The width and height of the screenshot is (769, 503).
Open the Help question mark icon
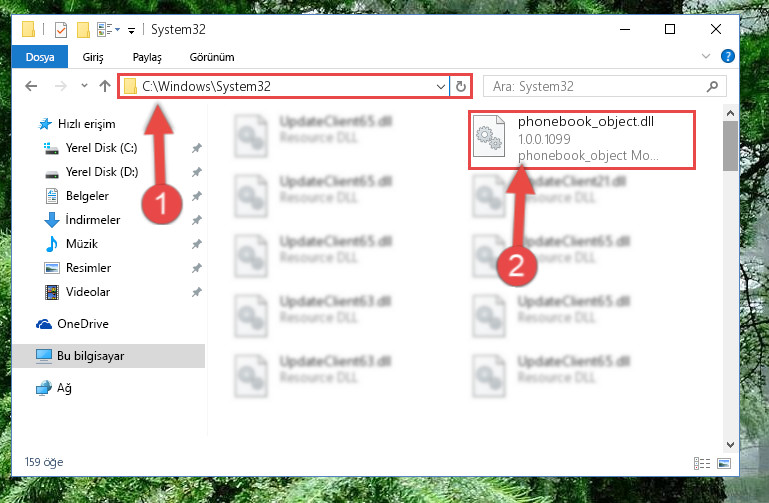(x=727, y=56)
